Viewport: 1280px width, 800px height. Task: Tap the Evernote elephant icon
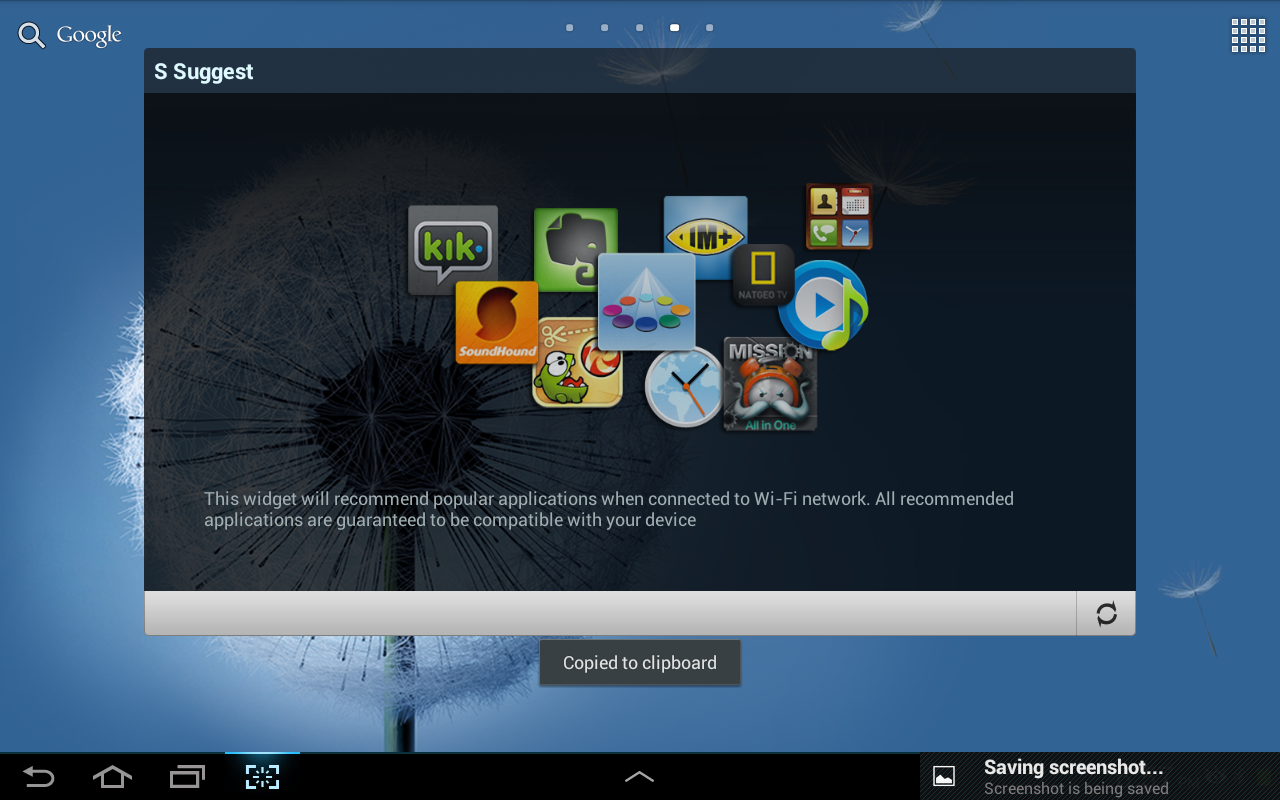point(575,250)
